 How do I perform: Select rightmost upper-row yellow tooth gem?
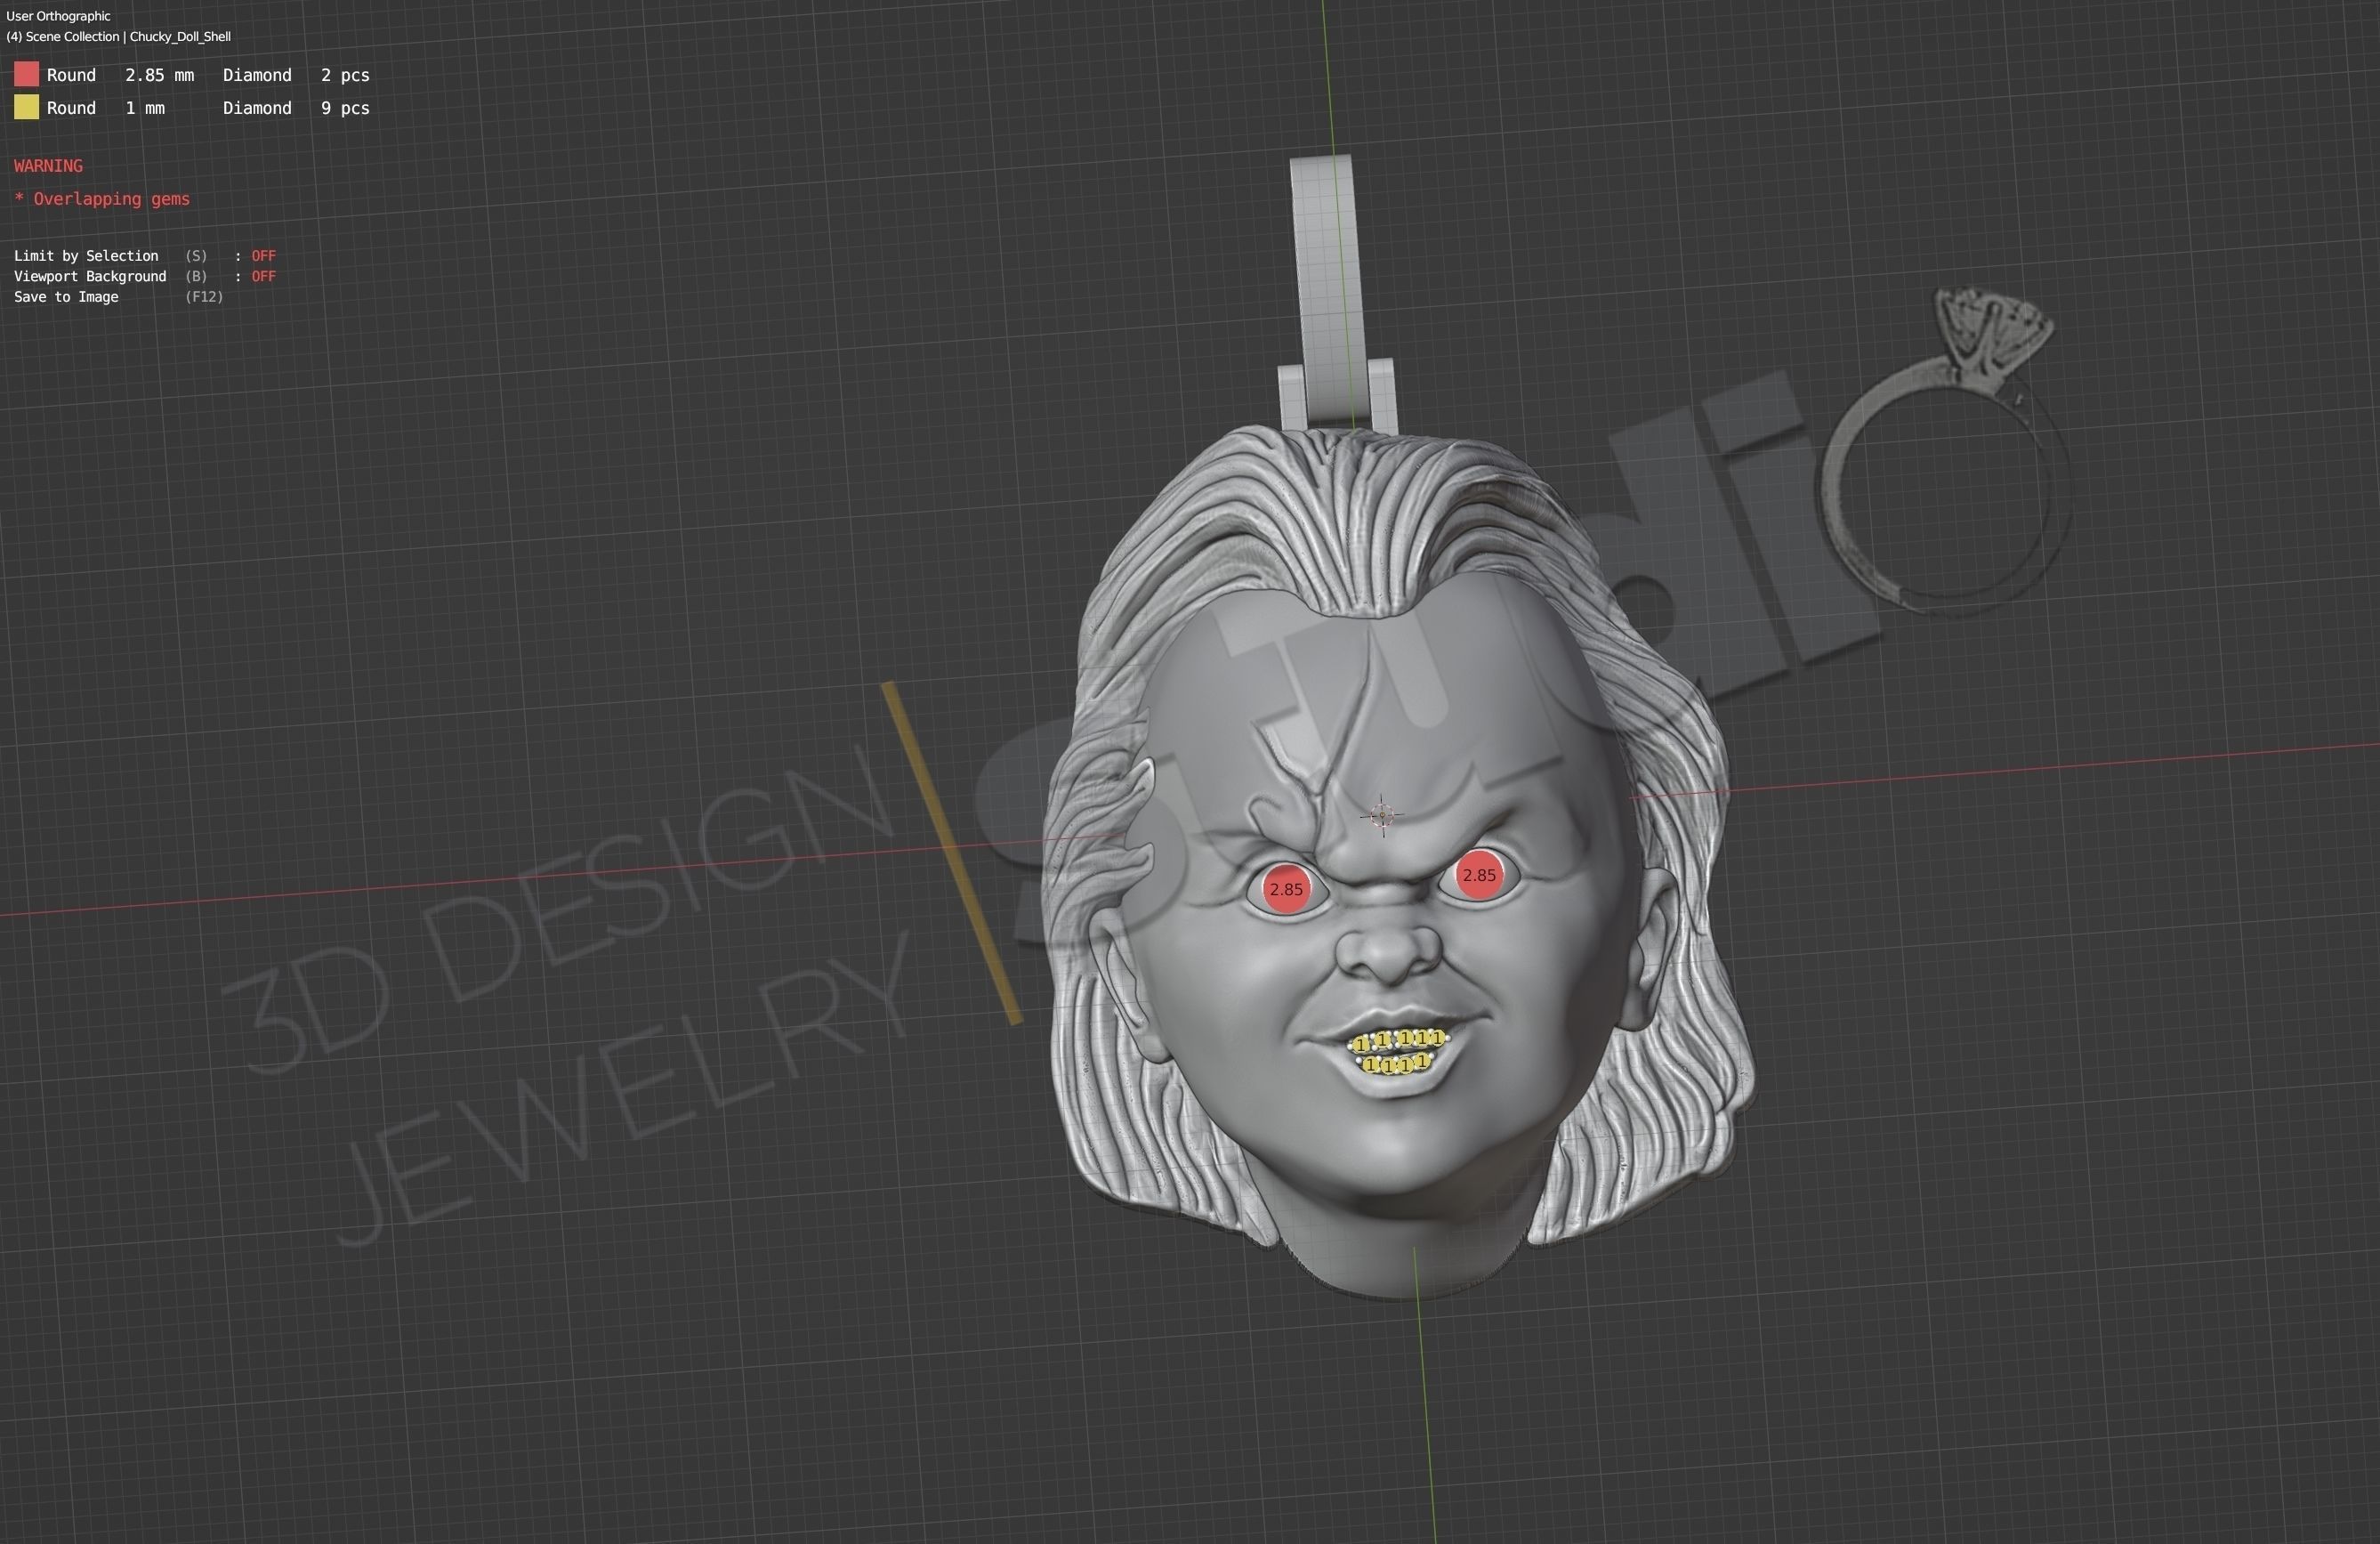pyautogui.click(x=1438, y=1039)
